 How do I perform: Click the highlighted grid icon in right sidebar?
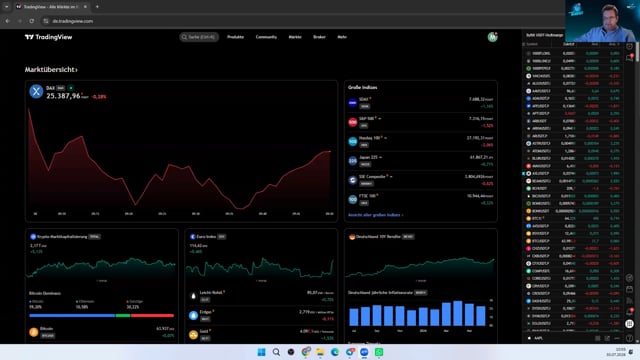point(629,324)
